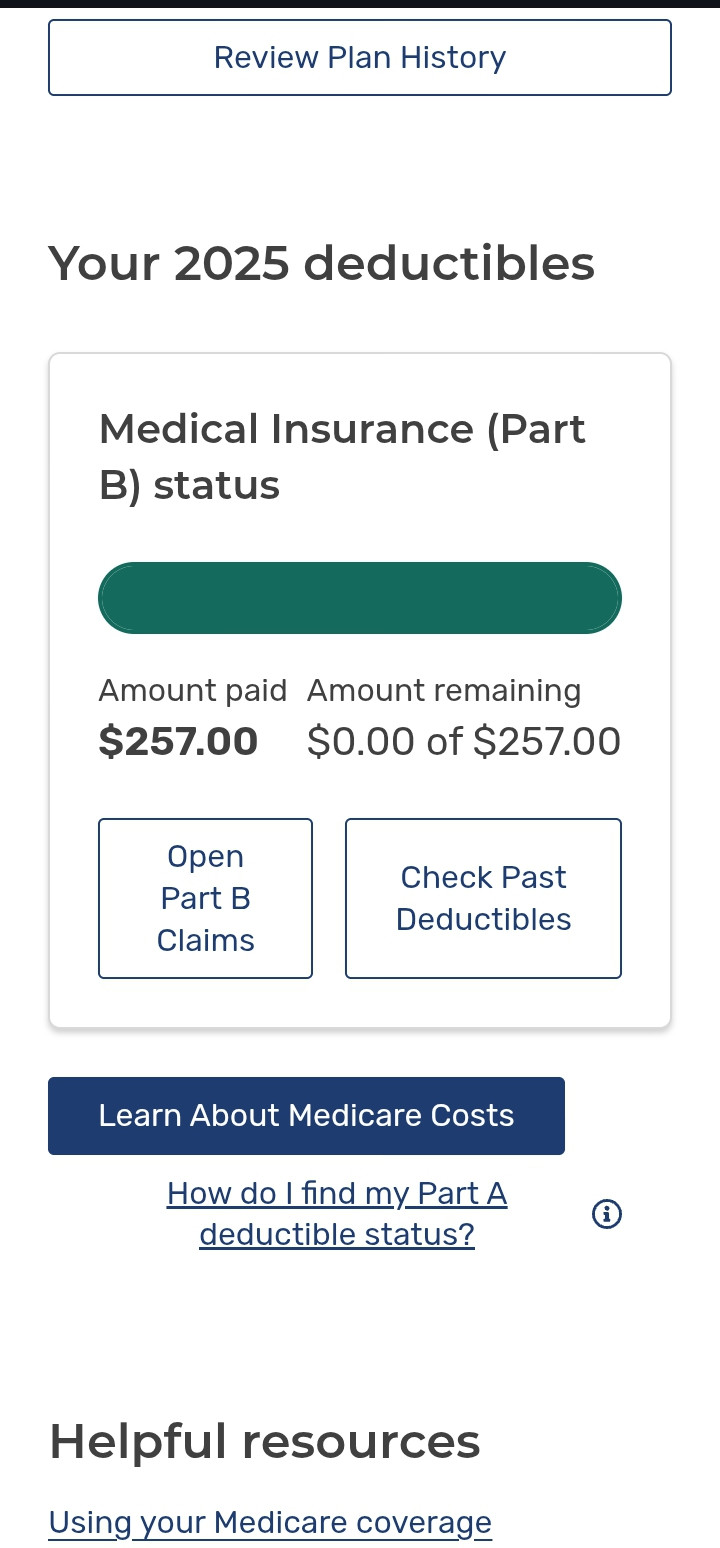Click the word deductibles in the 2025 heading

pos(449,264)
